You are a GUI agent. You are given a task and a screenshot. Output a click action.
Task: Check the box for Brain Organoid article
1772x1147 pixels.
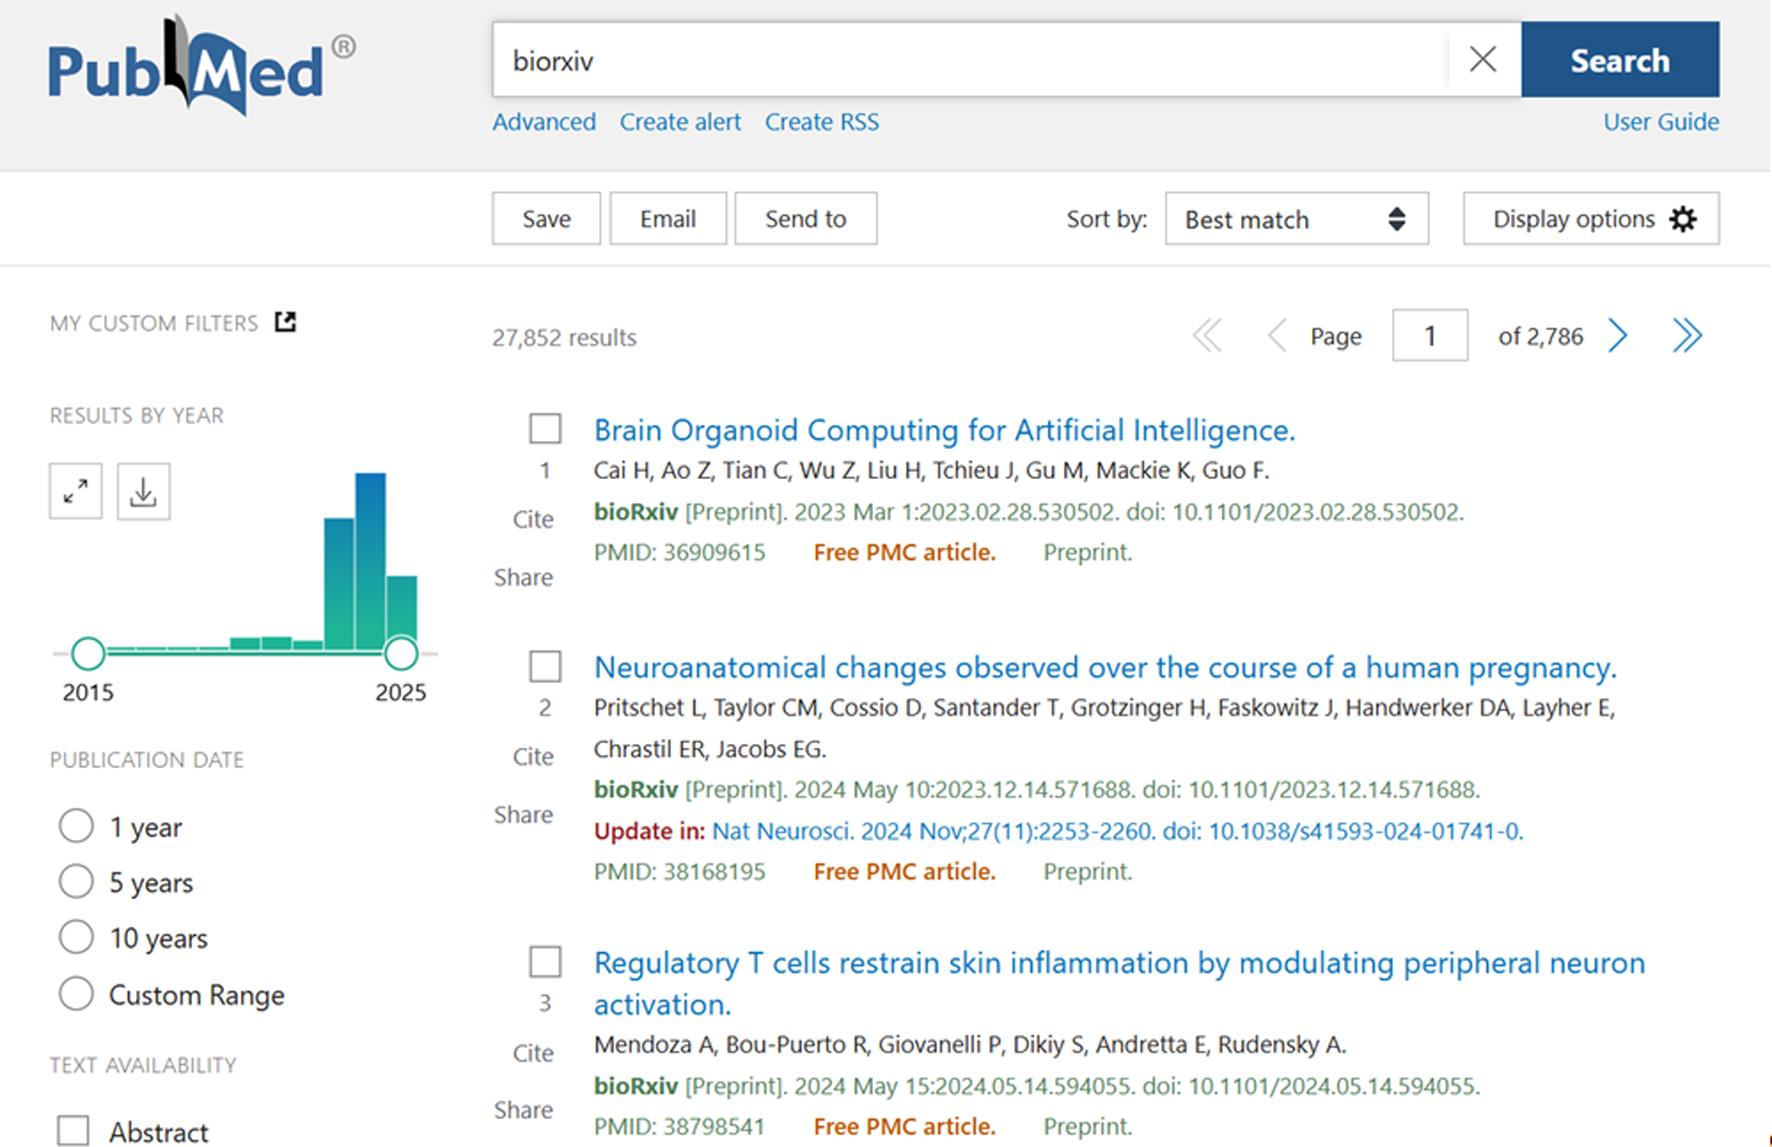[545, 429]
